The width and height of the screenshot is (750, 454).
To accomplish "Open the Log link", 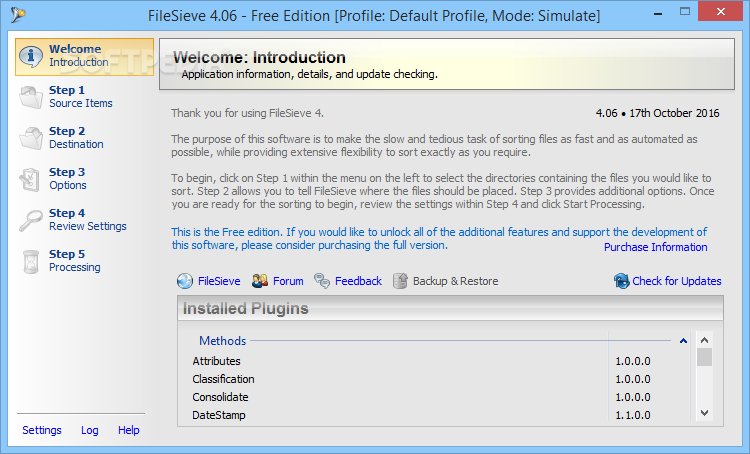I will 89,430.
